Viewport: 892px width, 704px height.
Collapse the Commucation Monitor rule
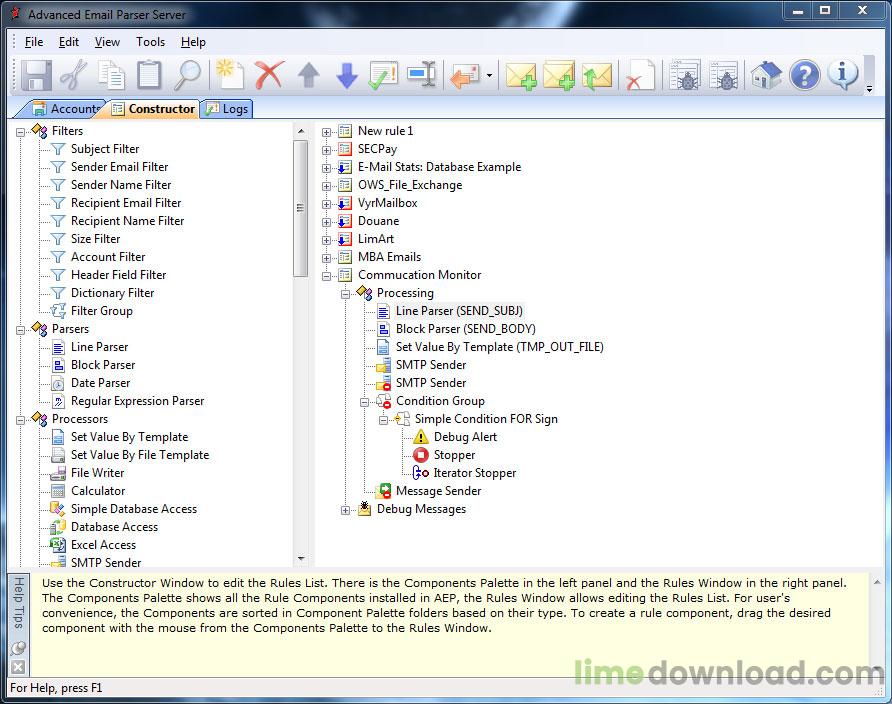click(x=327, y=276)
